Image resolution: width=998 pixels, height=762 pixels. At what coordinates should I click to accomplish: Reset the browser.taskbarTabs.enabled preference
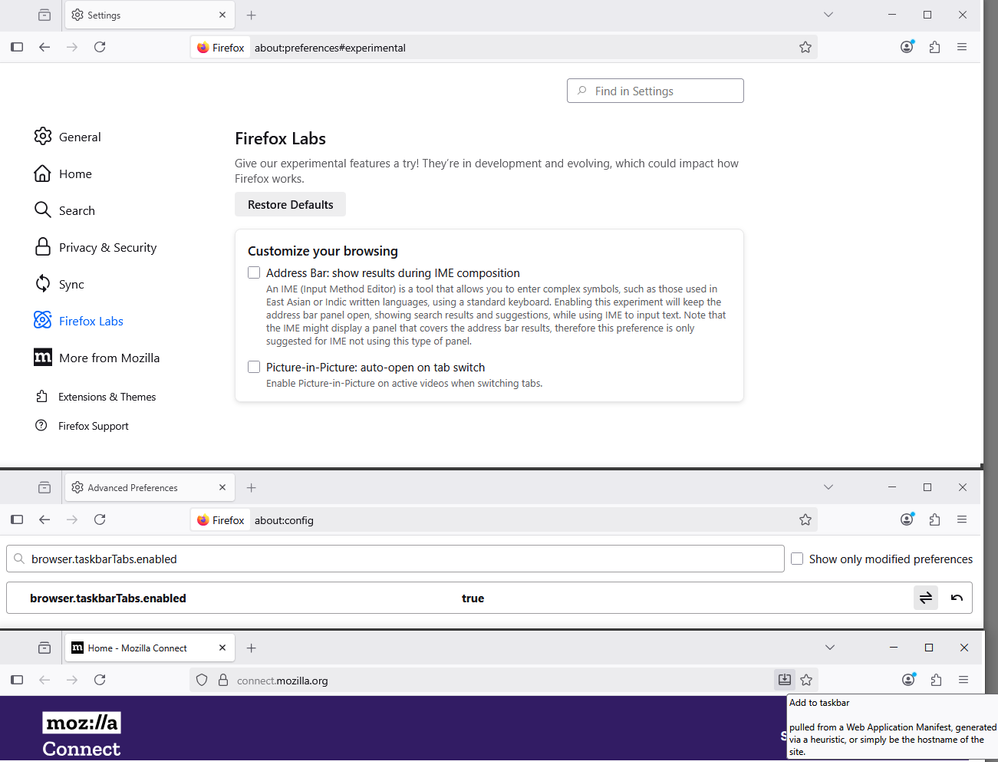click(x=957, y=598)
